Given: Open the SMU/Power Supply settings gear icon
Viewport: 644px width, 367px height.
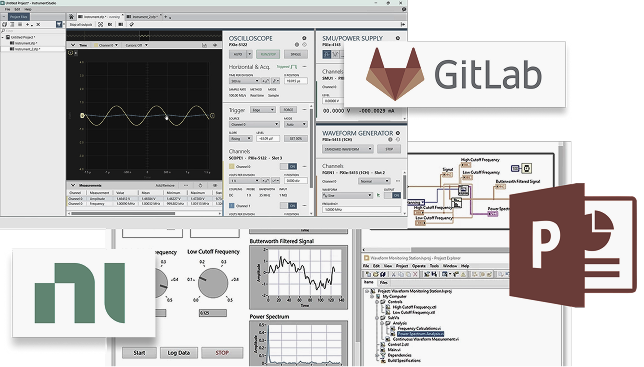Looking at the screenshot, I should point(398,38).
